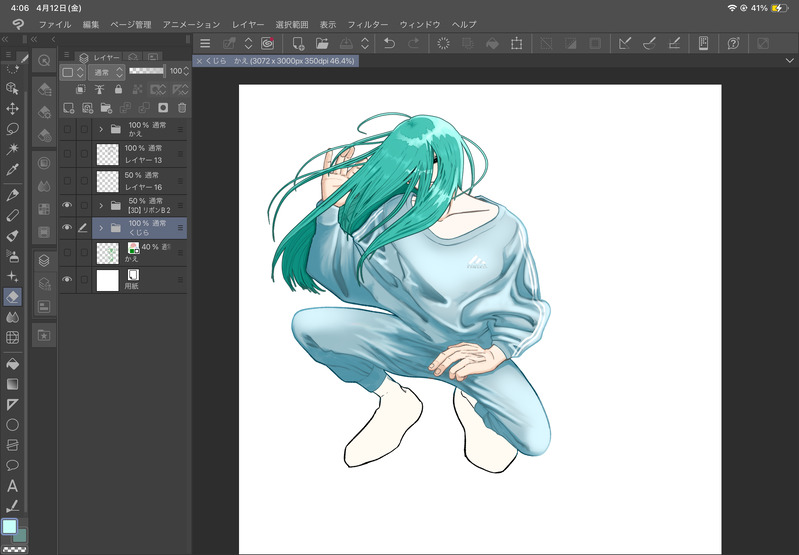Hide the くじら folder layer

click(67, 228)
